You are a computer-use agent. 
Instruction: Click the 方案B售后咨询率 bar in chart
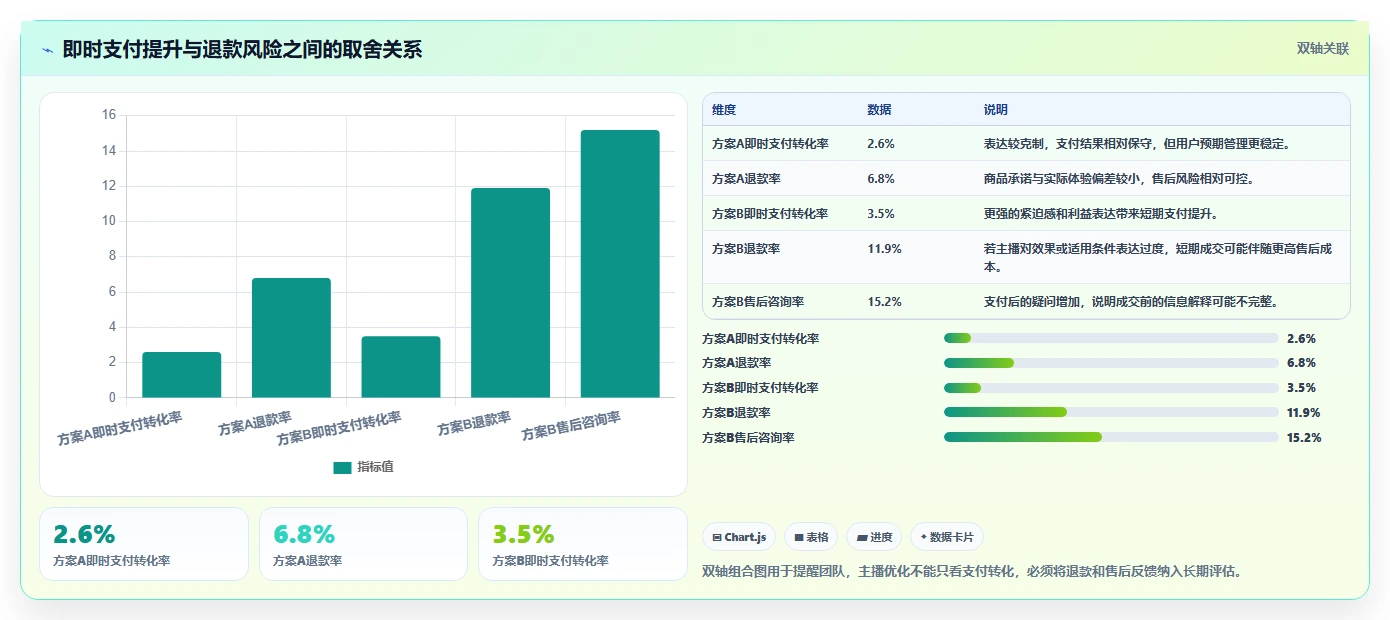620,264
